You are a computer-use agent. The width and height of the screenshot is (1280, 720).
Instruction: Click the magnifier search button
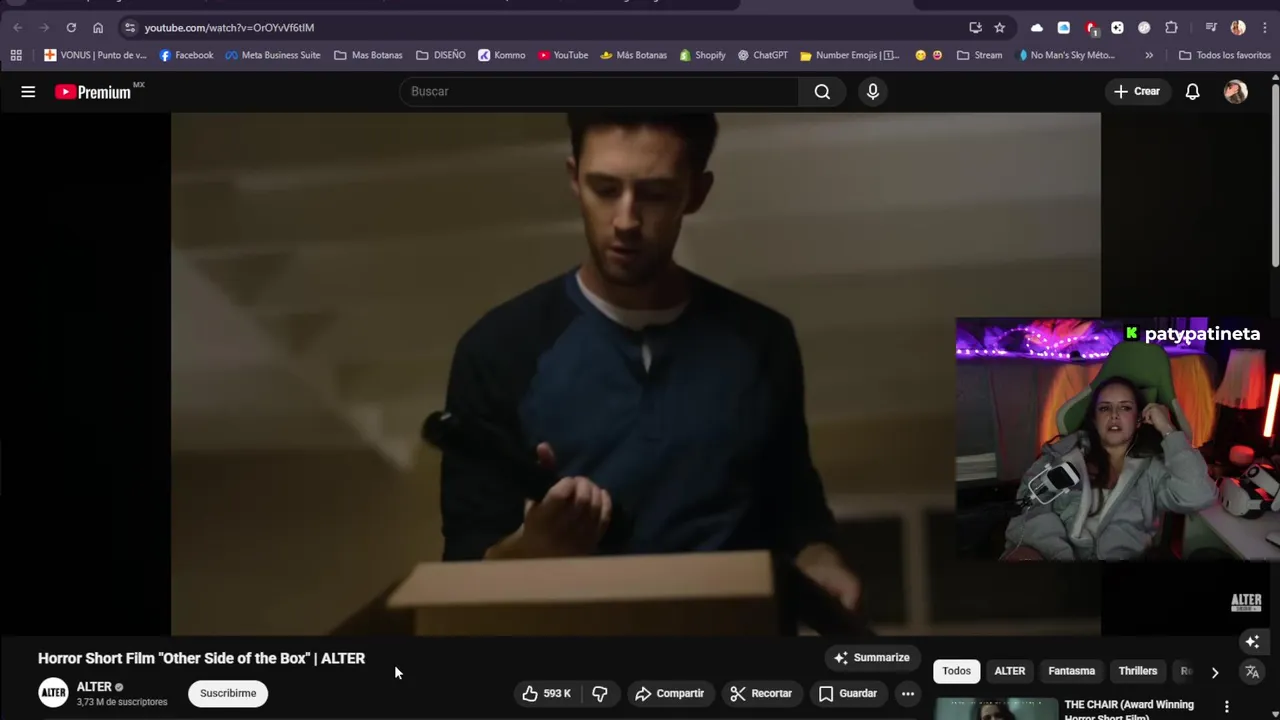tap(822, 91)
